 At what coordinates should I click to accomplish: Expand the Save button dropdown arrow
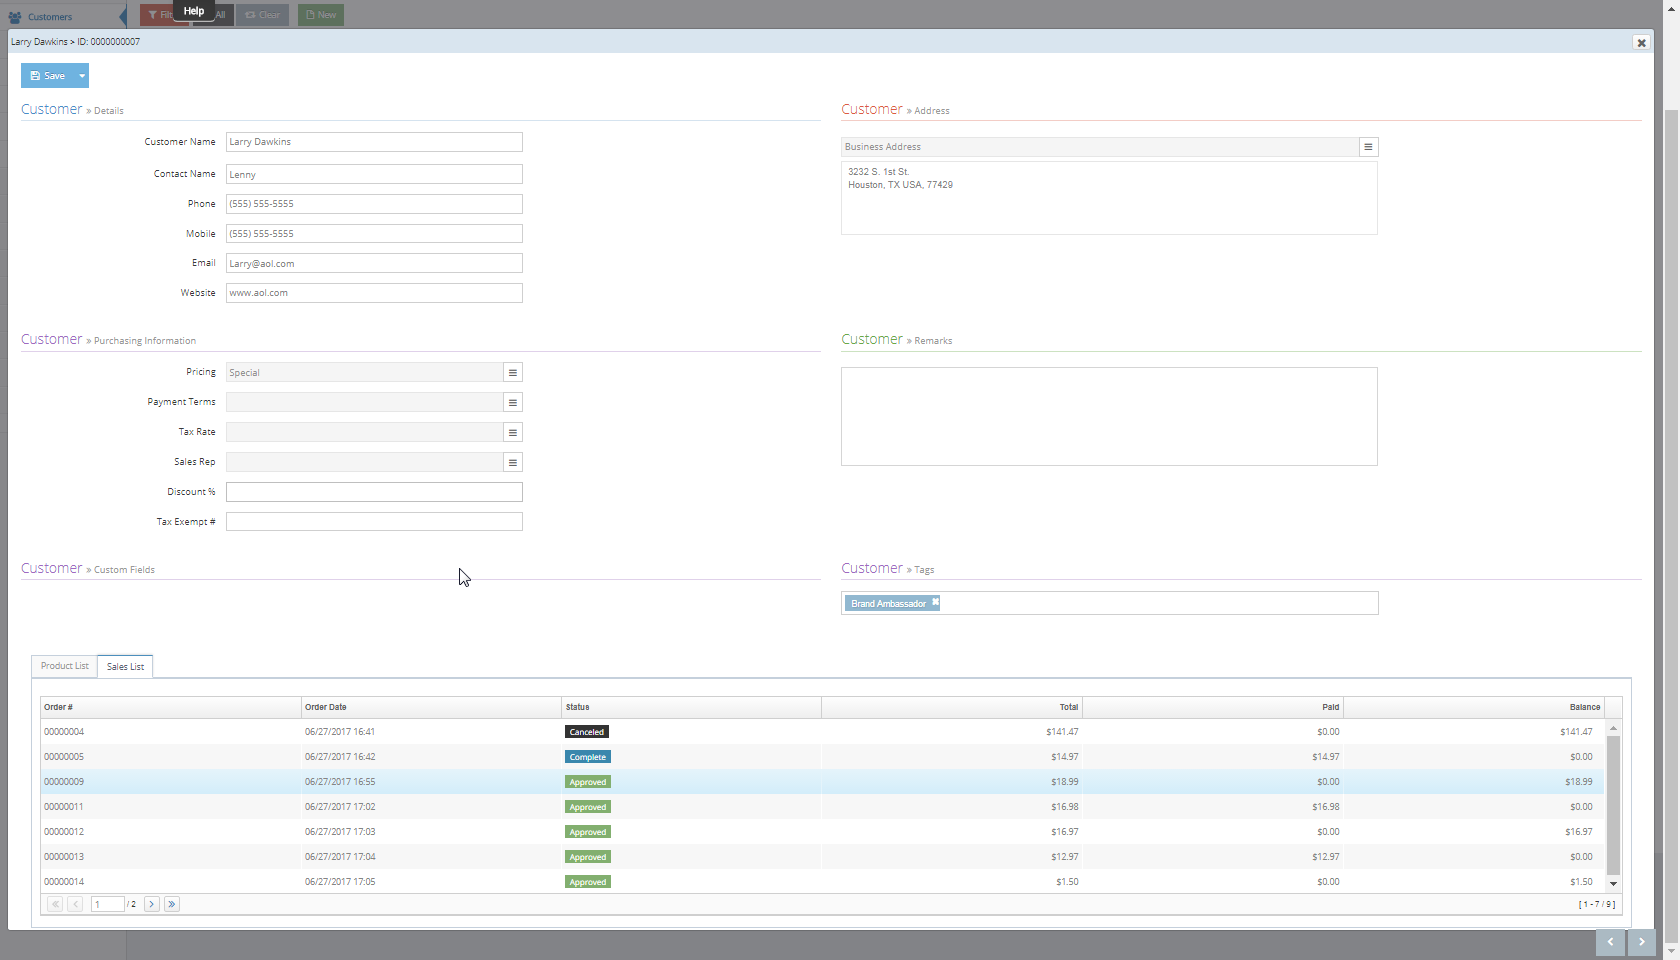point(82,75)
